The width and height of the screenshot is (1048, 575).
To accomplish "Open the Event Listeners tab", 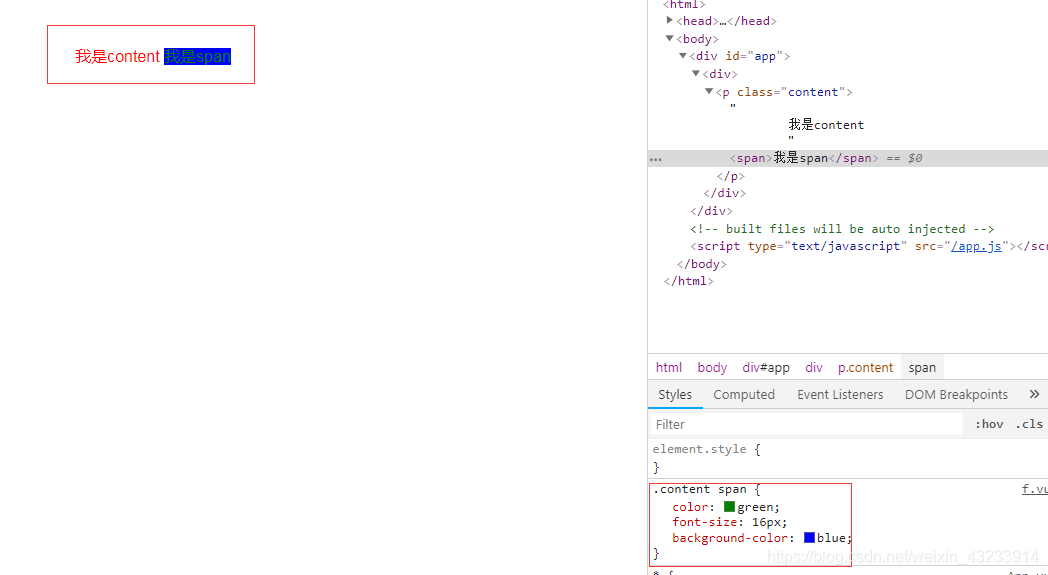I will pos(840,394).
